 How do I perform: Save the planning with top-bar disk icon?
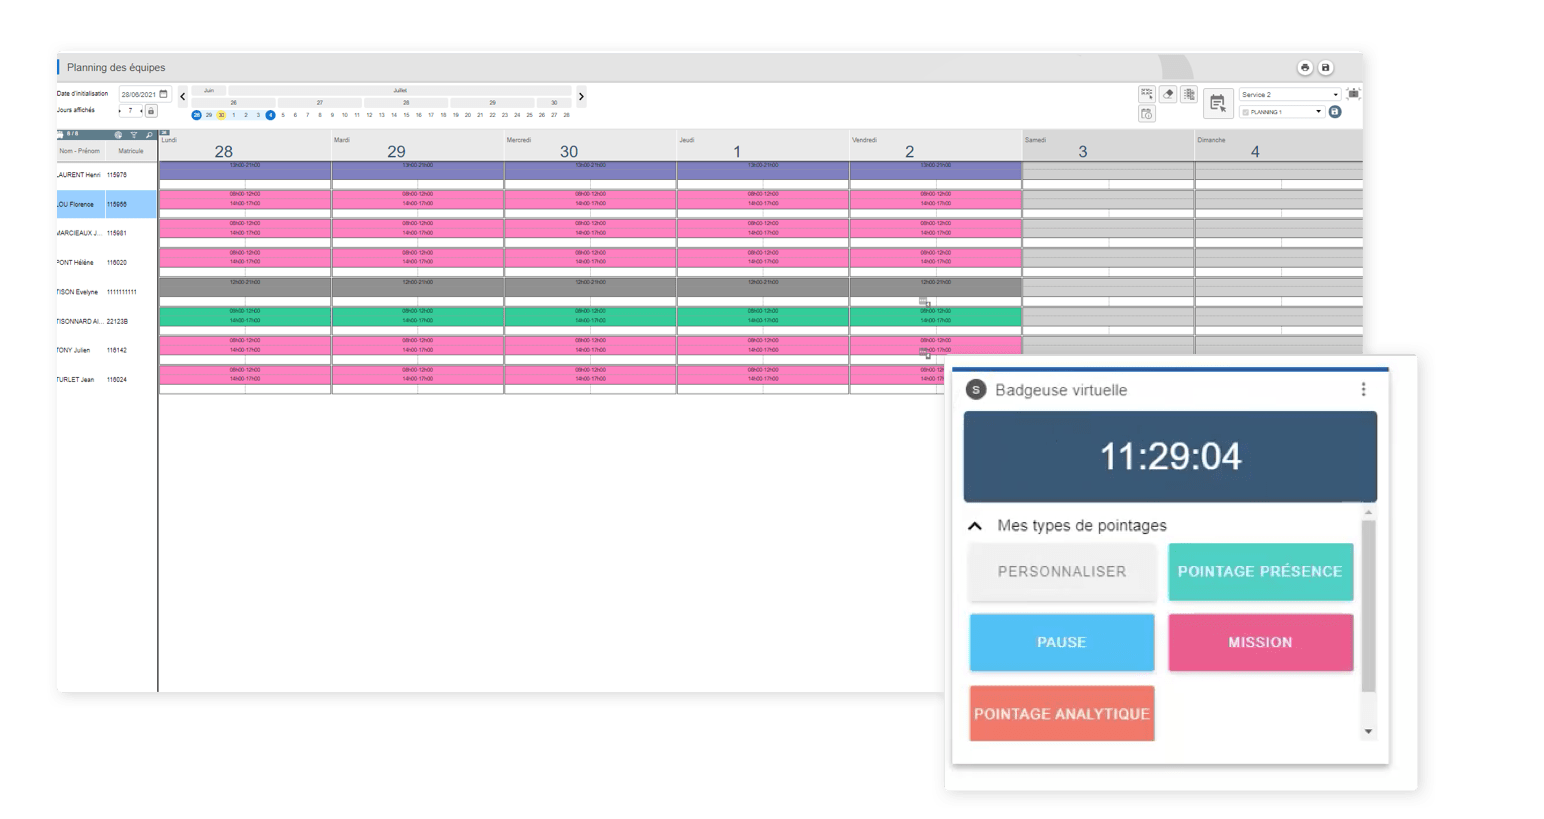point(1325,67)
